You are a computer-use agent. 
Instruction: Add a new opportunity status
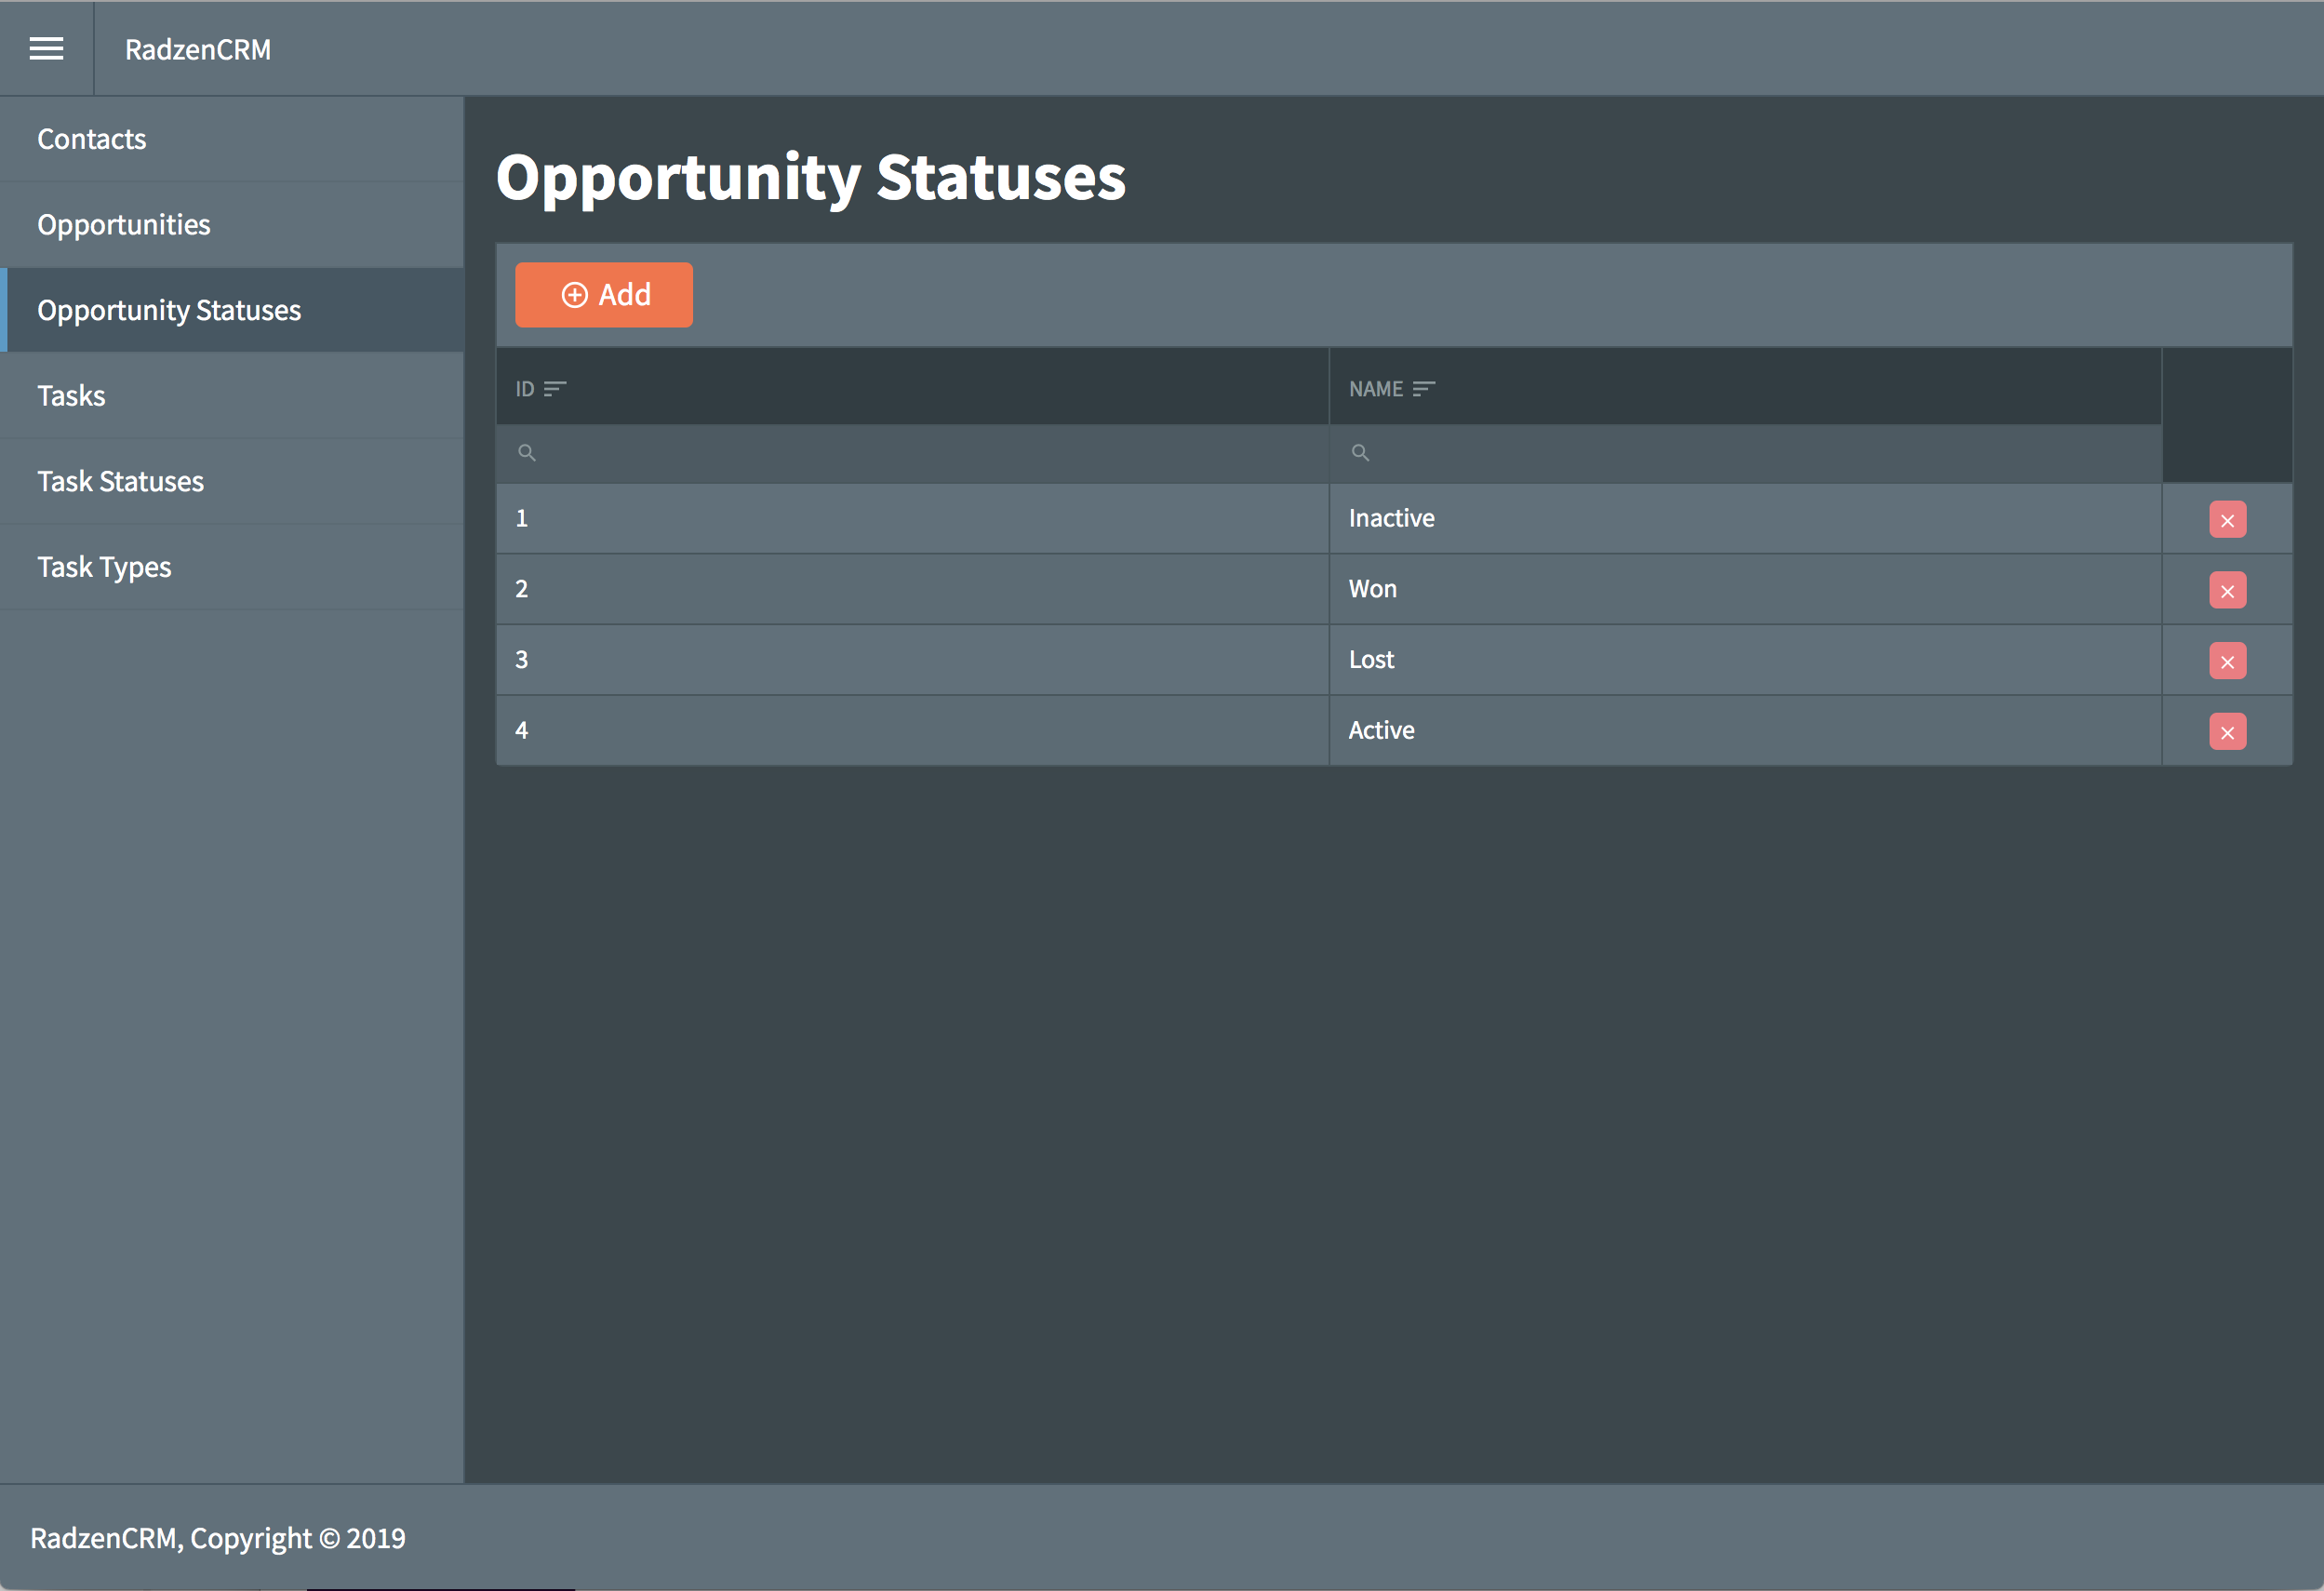[x=604, y=295]
